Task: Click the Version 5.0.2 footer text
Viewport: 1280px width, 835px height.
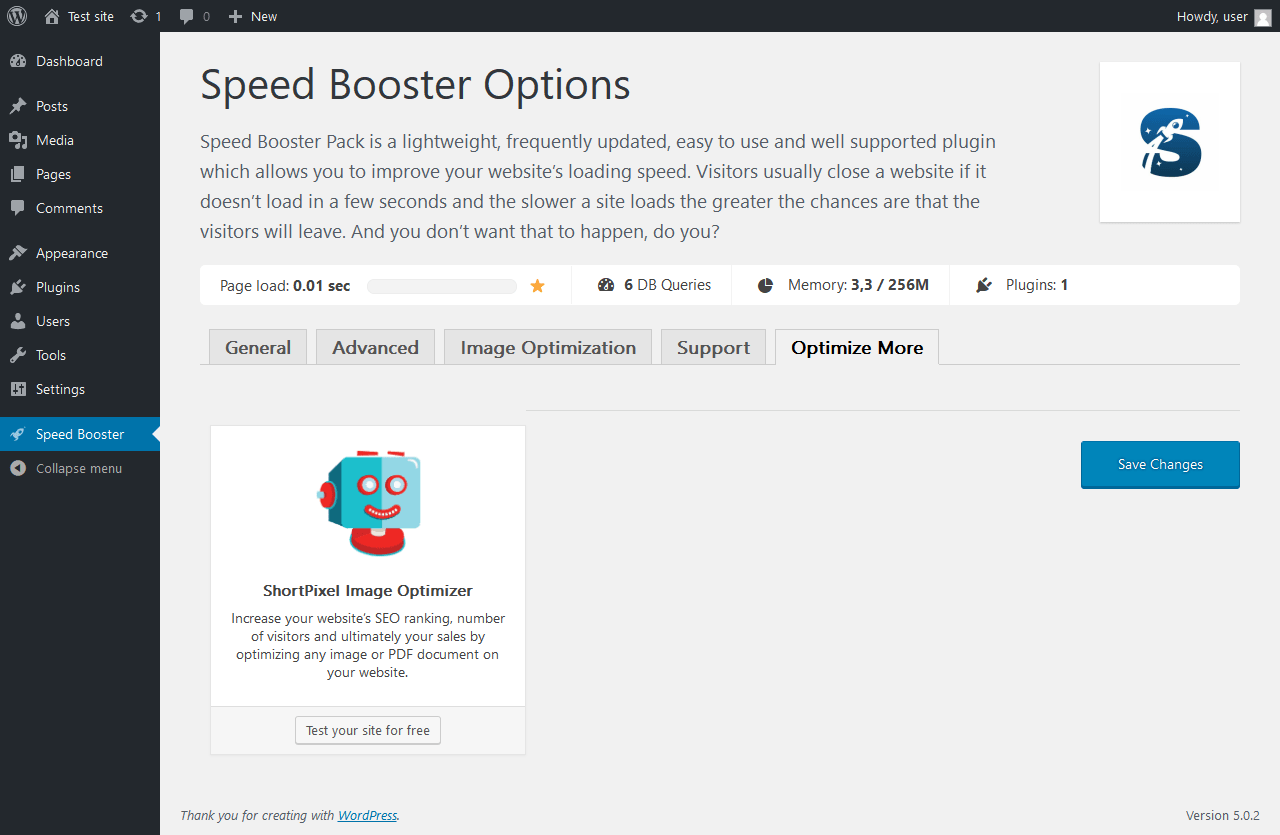Action: pyautogui.click(x=1223, y=815)
